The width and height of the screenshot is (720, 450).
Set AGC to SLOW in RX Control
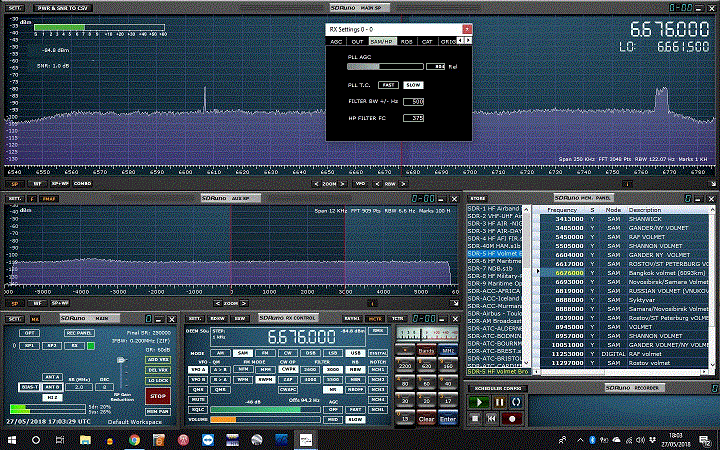[355, 420]
